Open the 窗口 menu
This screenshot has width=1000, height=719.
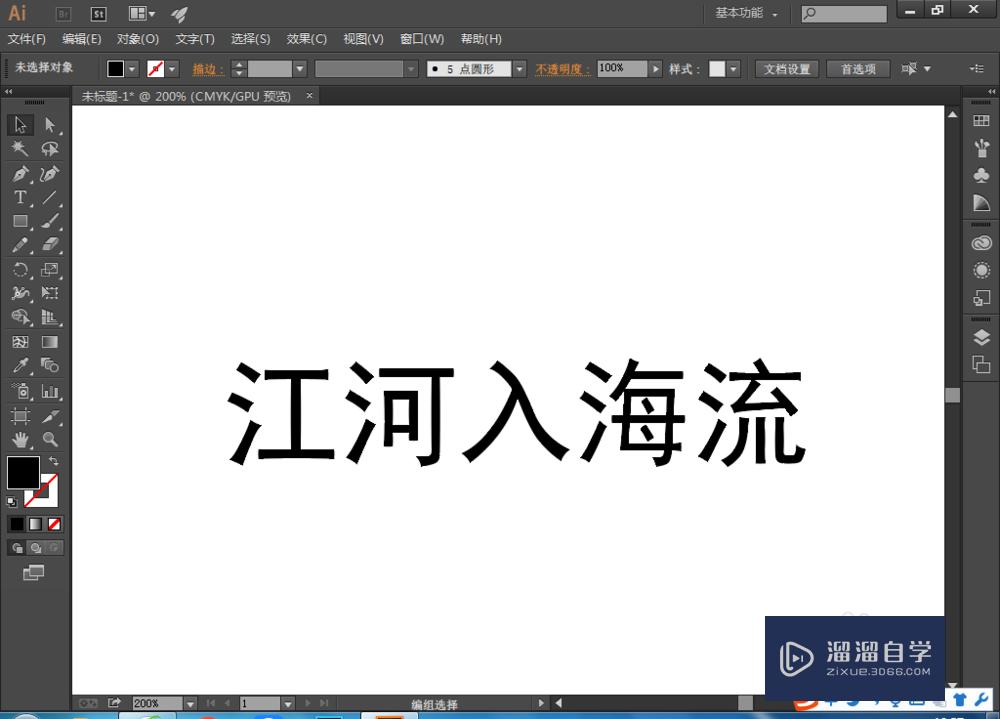pyautogui.click(x=421, y=38)
